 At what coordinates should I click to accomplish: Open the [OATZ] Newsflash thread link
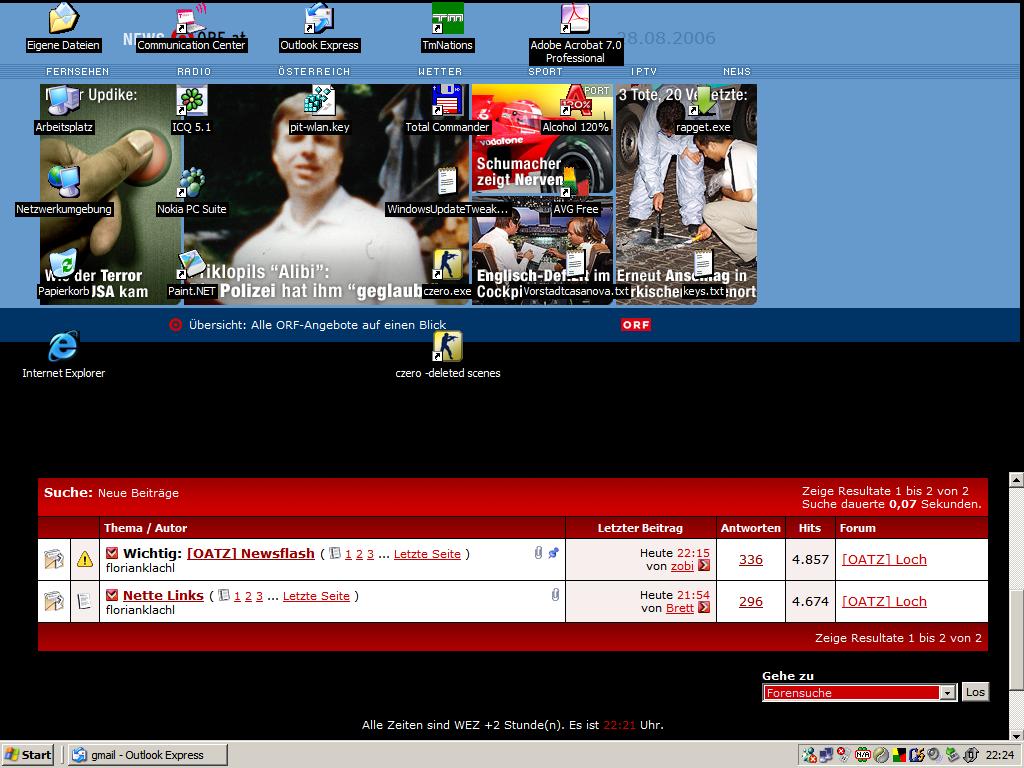click(x=250, y=553)
